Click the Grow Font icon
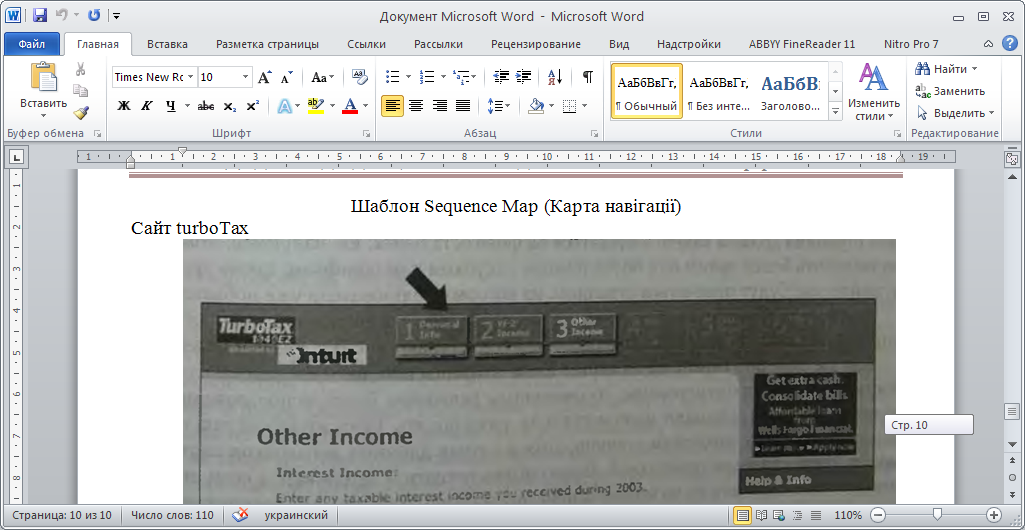The width and height of the screenshot is (1025, 530). (264, 77)
